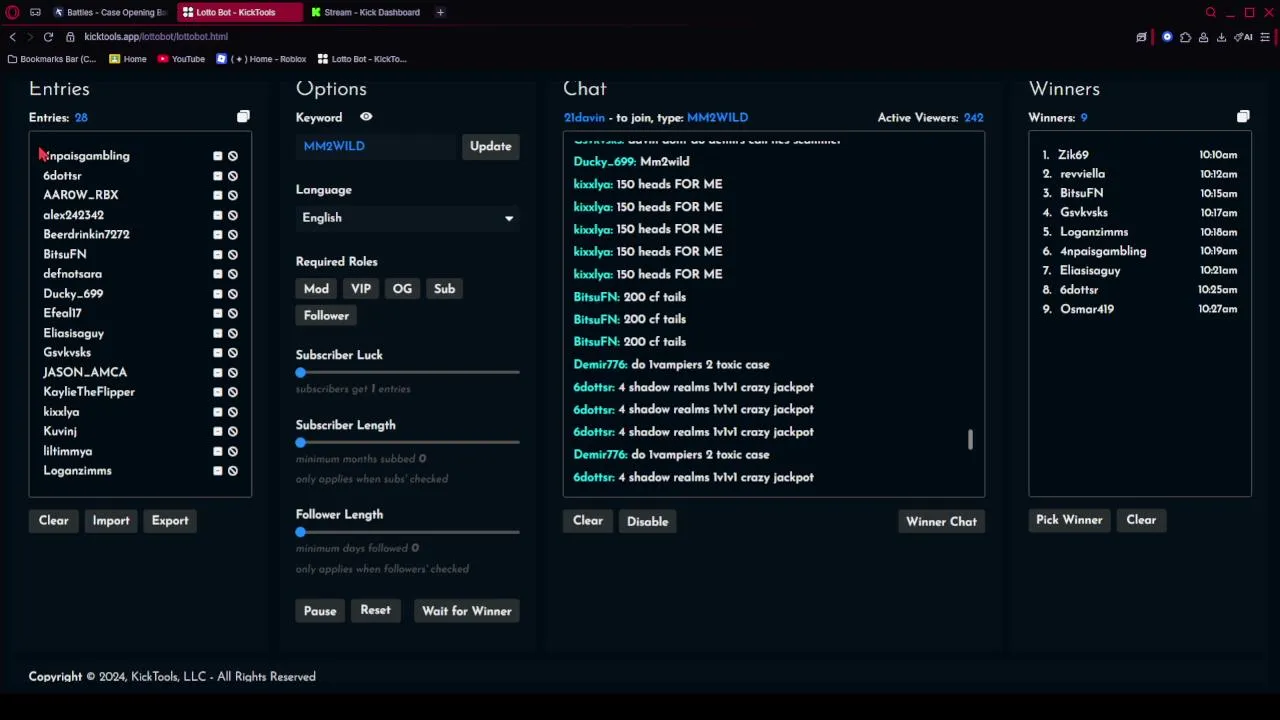Toggle the Sub required role

pos(444,289)
